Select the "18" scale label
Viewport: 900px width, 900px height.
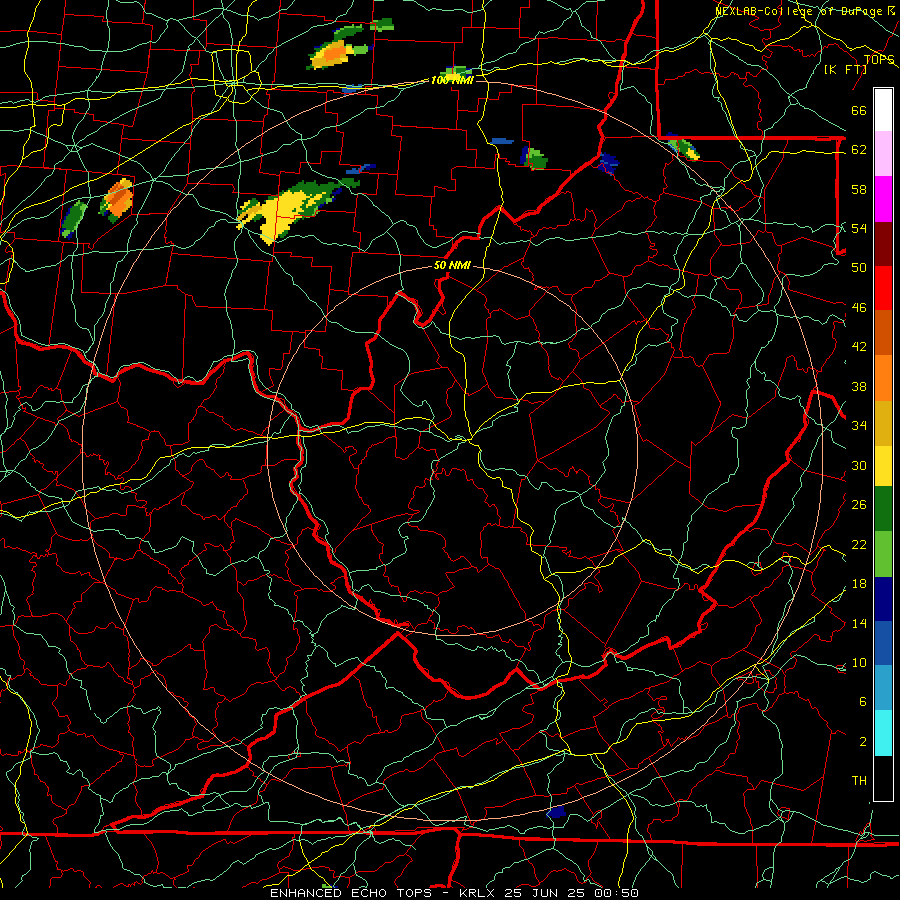(x=859, y=584)
